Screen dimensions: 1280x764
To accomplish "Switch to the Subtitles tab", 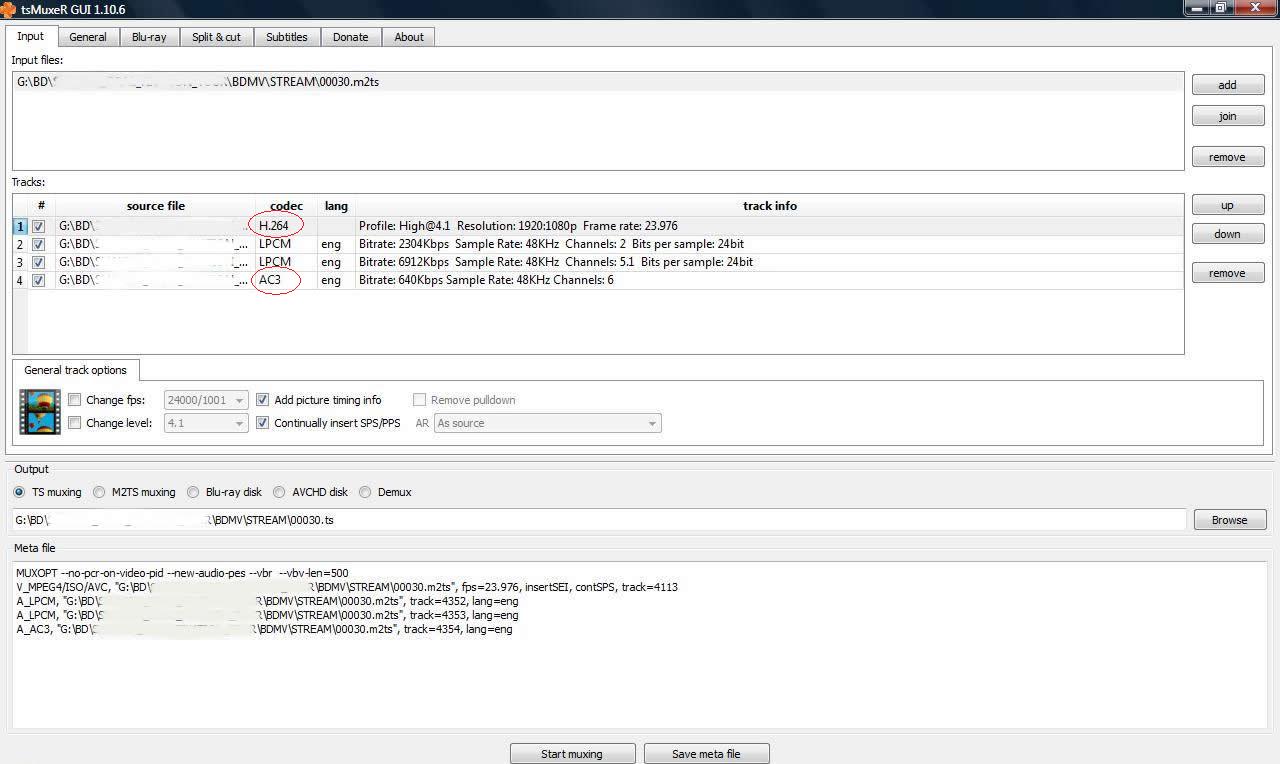I will tap(287, 37).
